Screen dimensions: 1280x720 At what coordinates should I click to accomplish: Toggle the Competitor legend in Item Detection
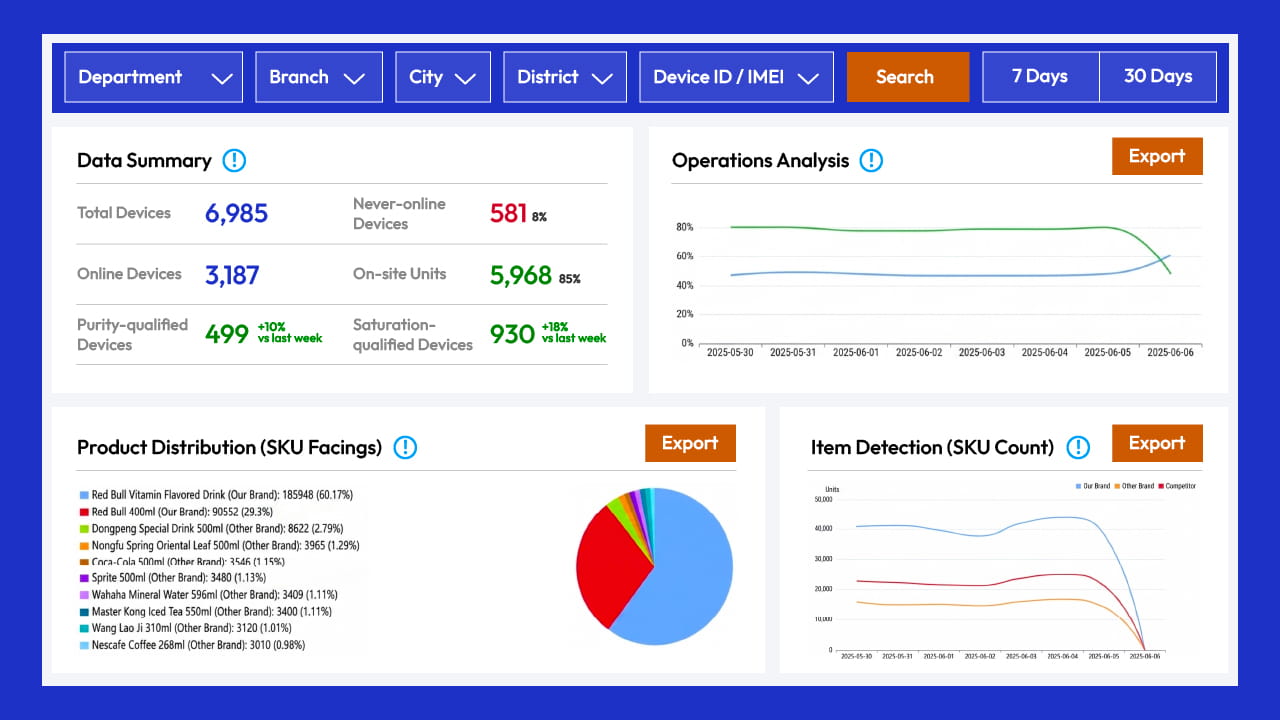click(1176, 486)
